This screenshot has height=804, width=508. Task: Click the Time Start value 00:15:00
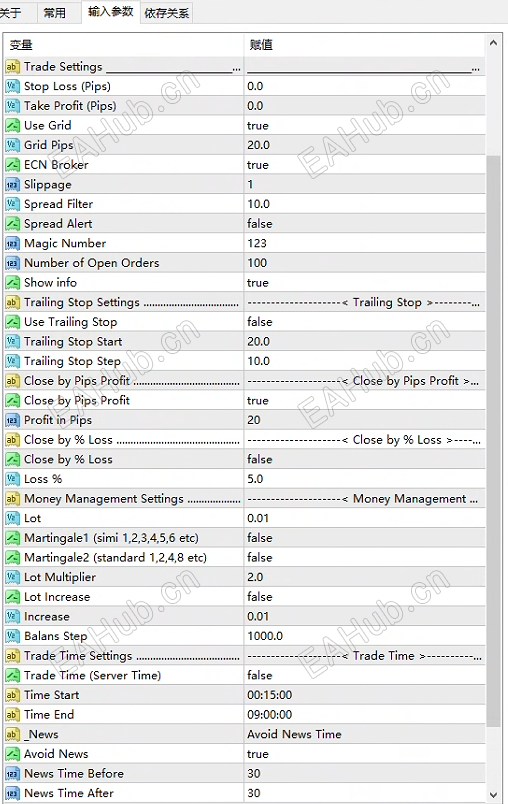[x=270, y=695]
